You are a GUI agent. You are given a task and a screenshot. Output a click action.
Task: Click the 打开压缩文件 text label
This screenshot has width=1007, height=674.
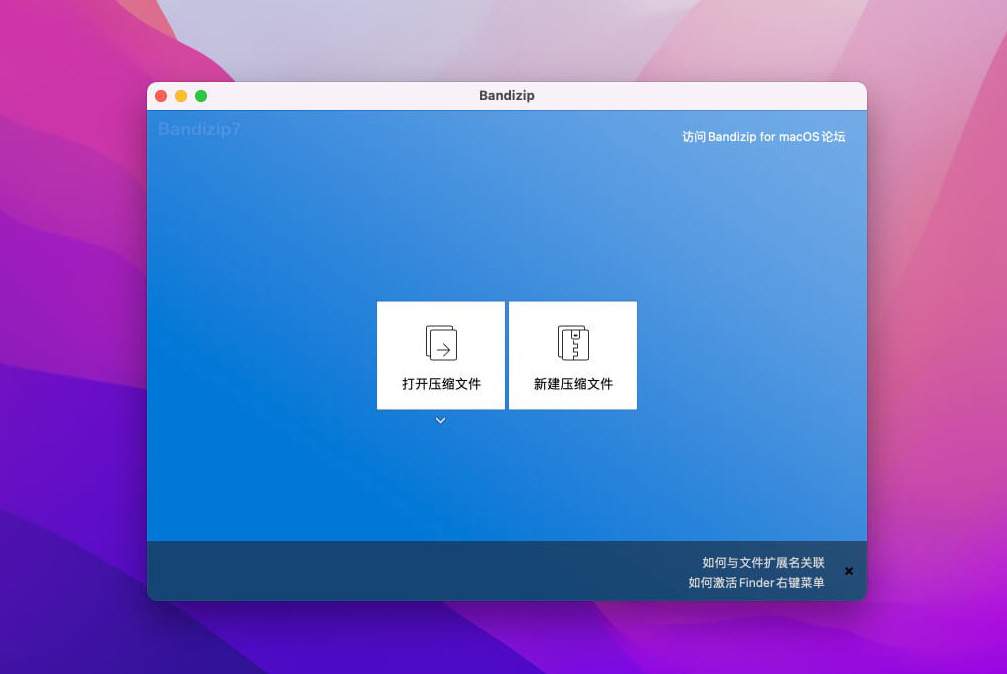click(441, 384)
